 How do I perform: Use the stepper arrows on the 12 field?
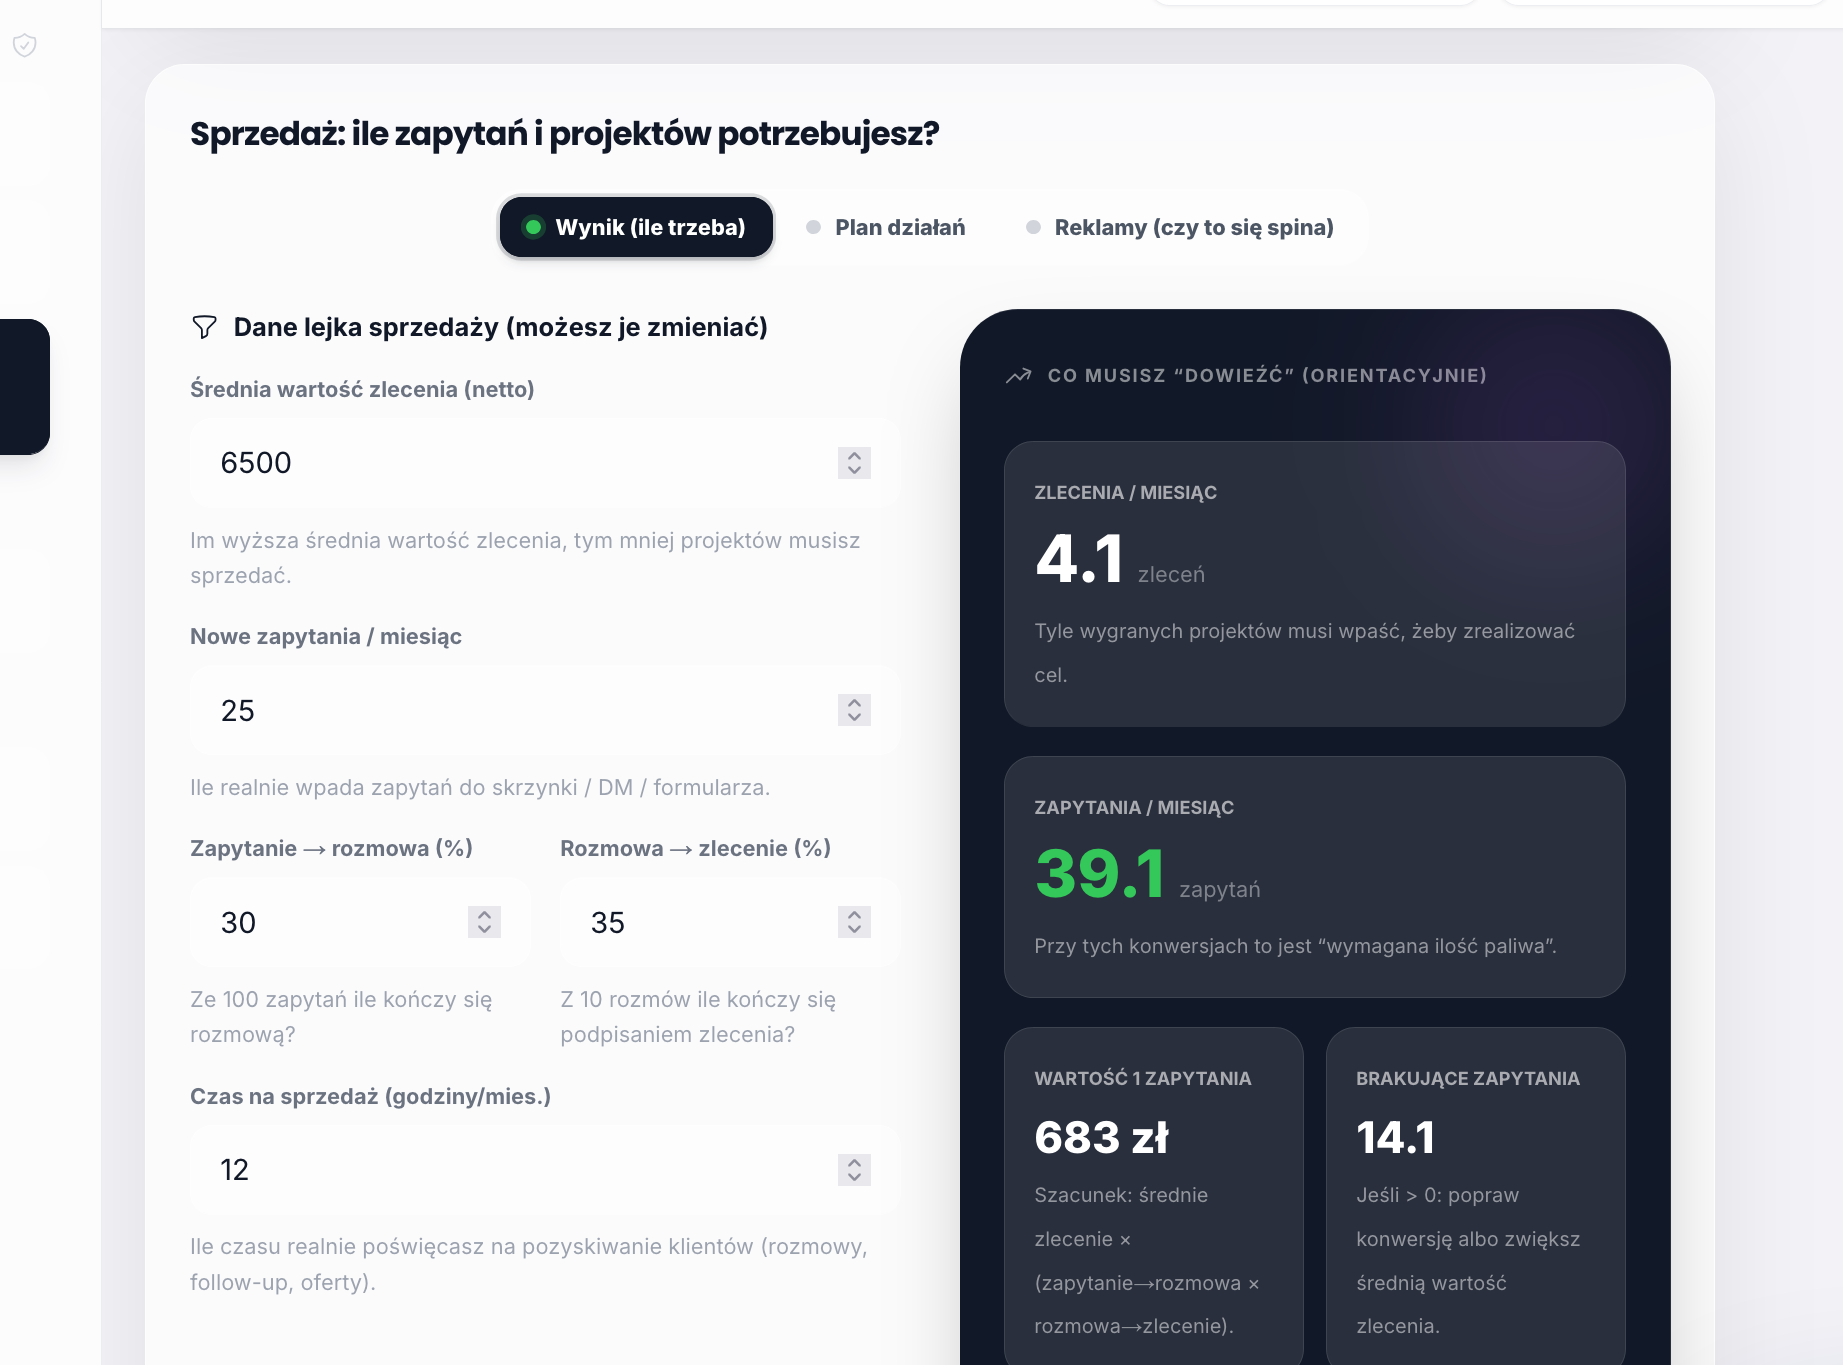[x=854, y=1170]
